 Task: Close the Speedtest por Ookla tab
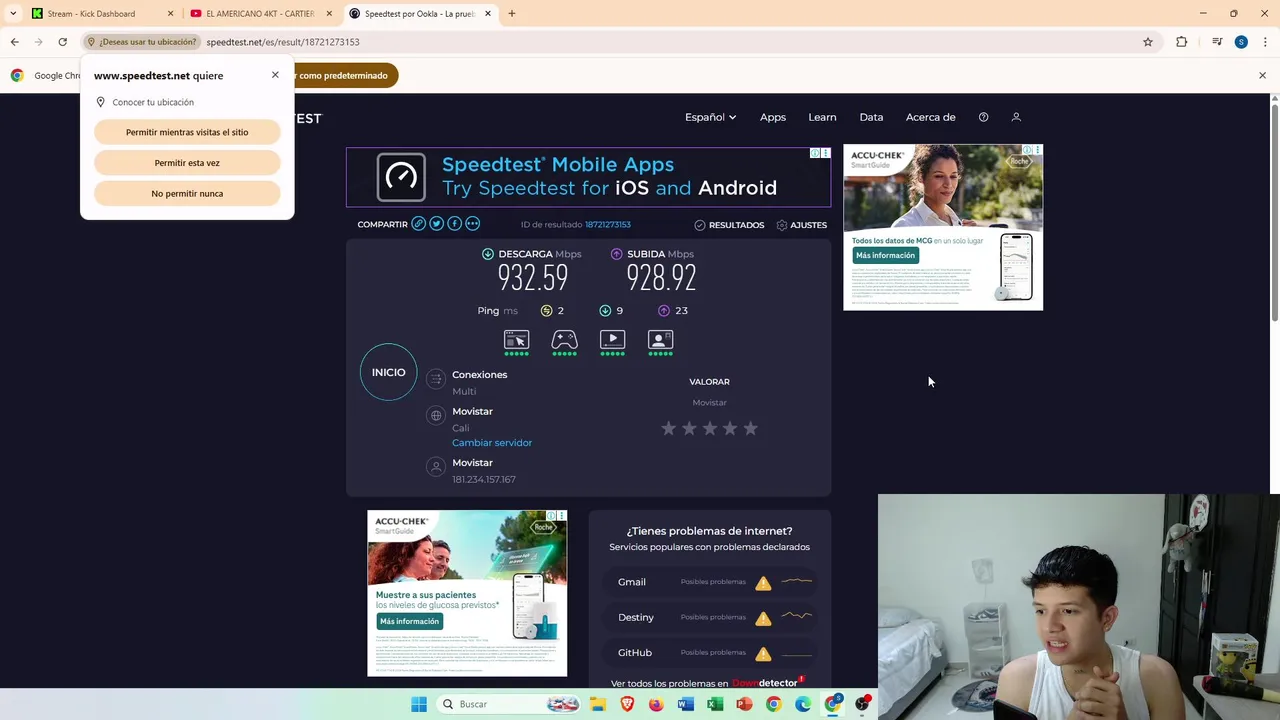point(488,14)
